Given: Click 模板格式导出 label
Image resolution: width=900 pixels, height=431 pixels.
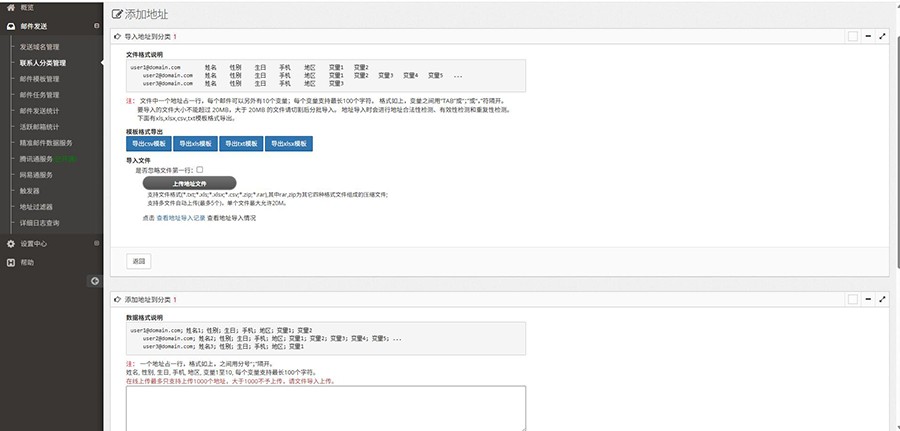Looking at the screenshot, I should click(x=144, y=131).
